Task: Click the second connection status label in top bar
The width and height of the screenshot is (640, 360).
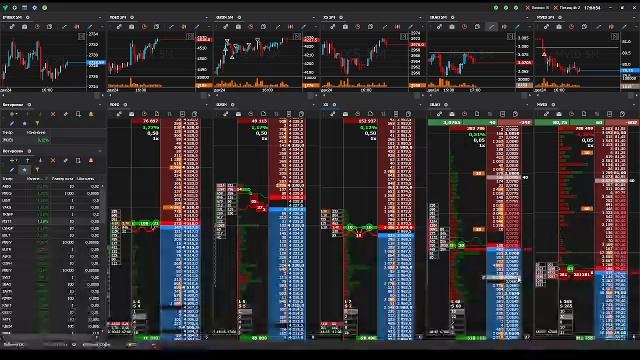Action: click(569, 8)
